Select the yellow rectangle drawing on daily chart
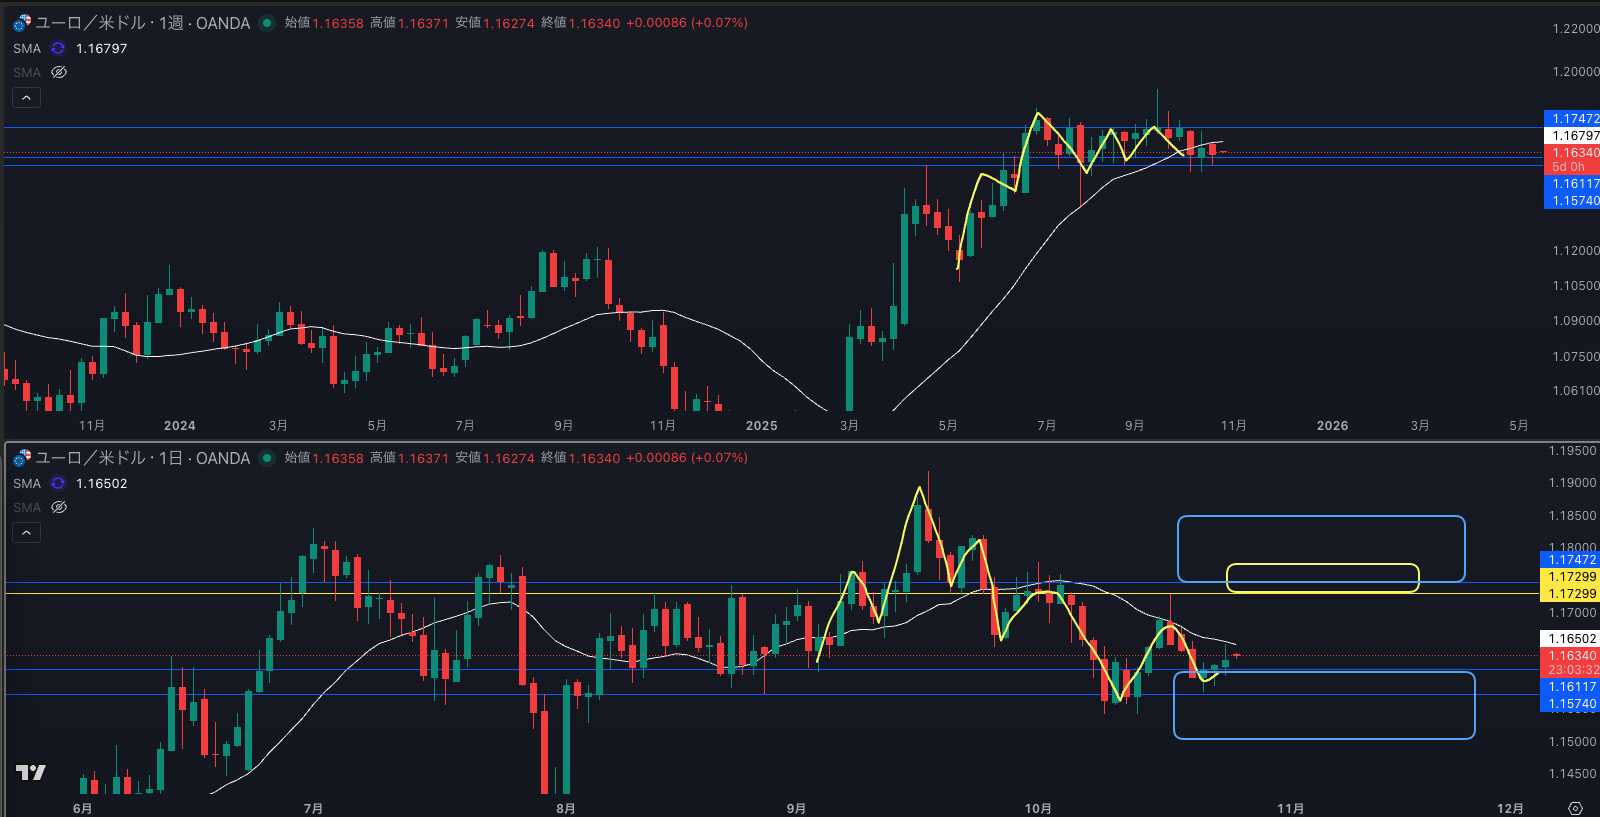 click(x=1322, y=565)
